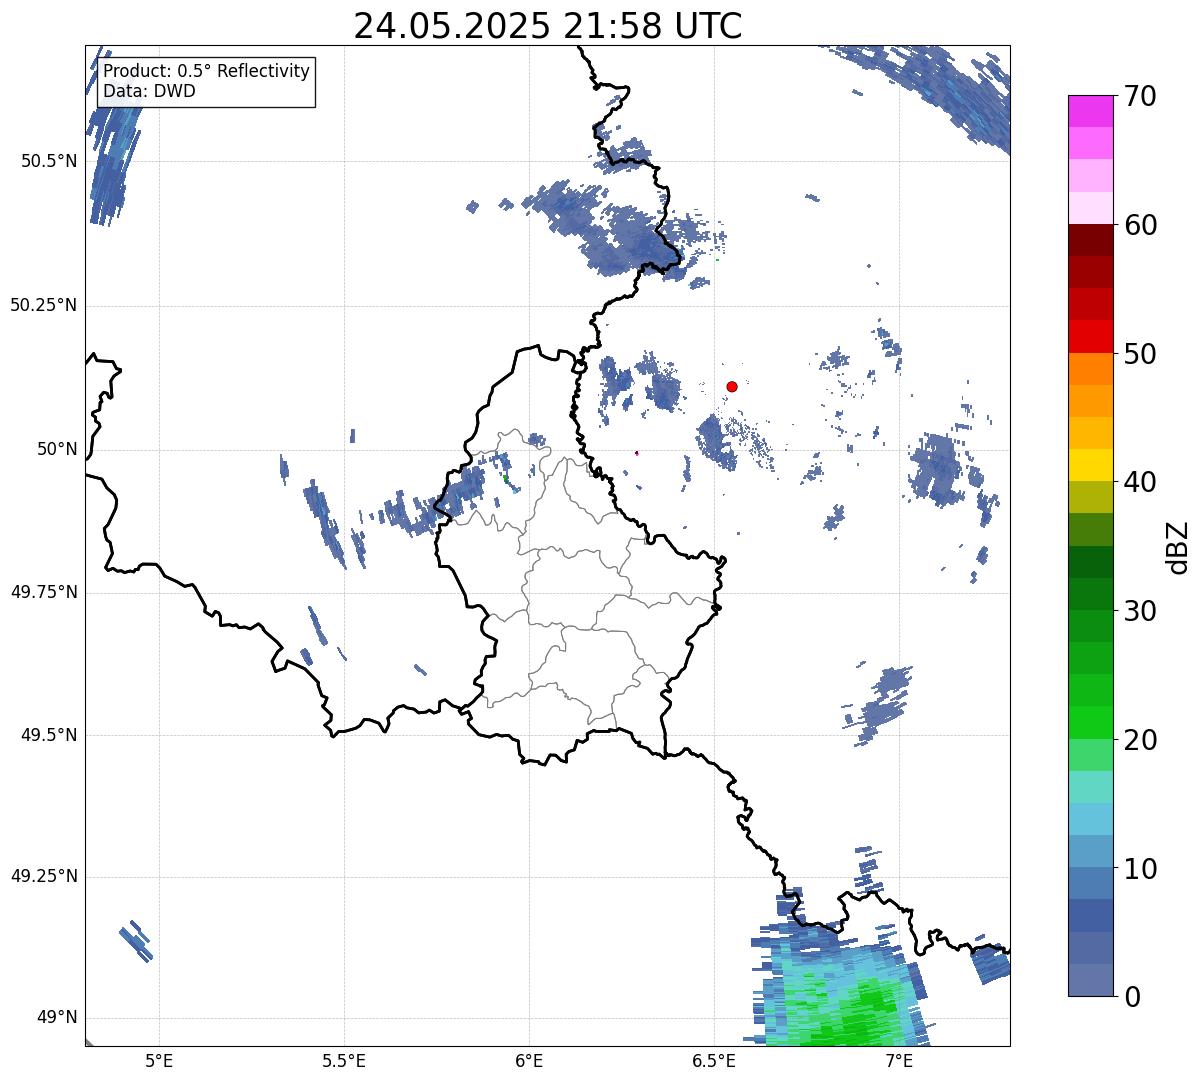Click the latitude label "49.75°N"
Screen dimensions: 1202x1081
tap(44, 592)
